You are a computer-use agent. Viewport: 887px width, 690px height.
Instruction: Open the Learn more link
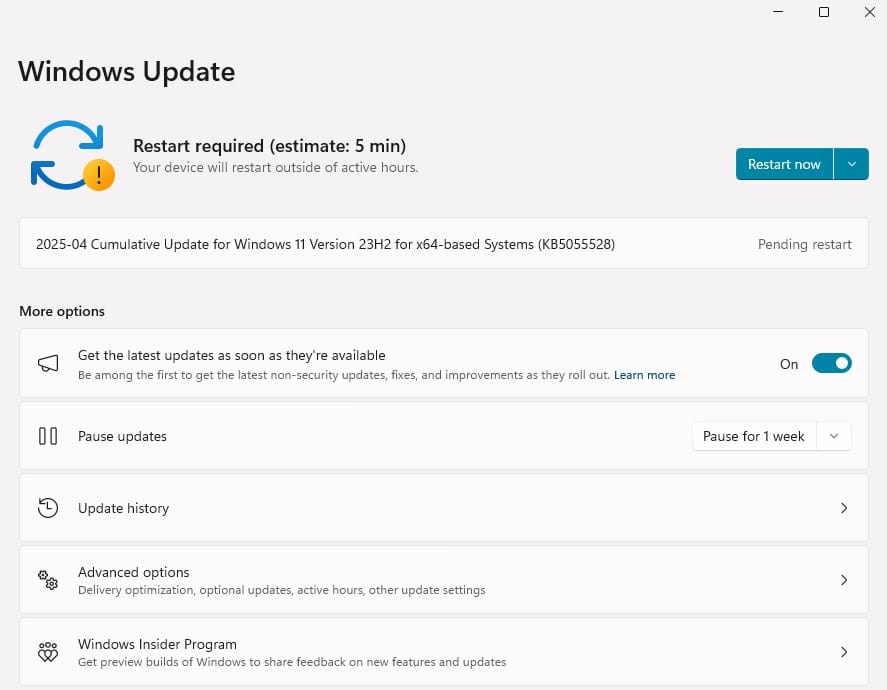coord(644,375)
